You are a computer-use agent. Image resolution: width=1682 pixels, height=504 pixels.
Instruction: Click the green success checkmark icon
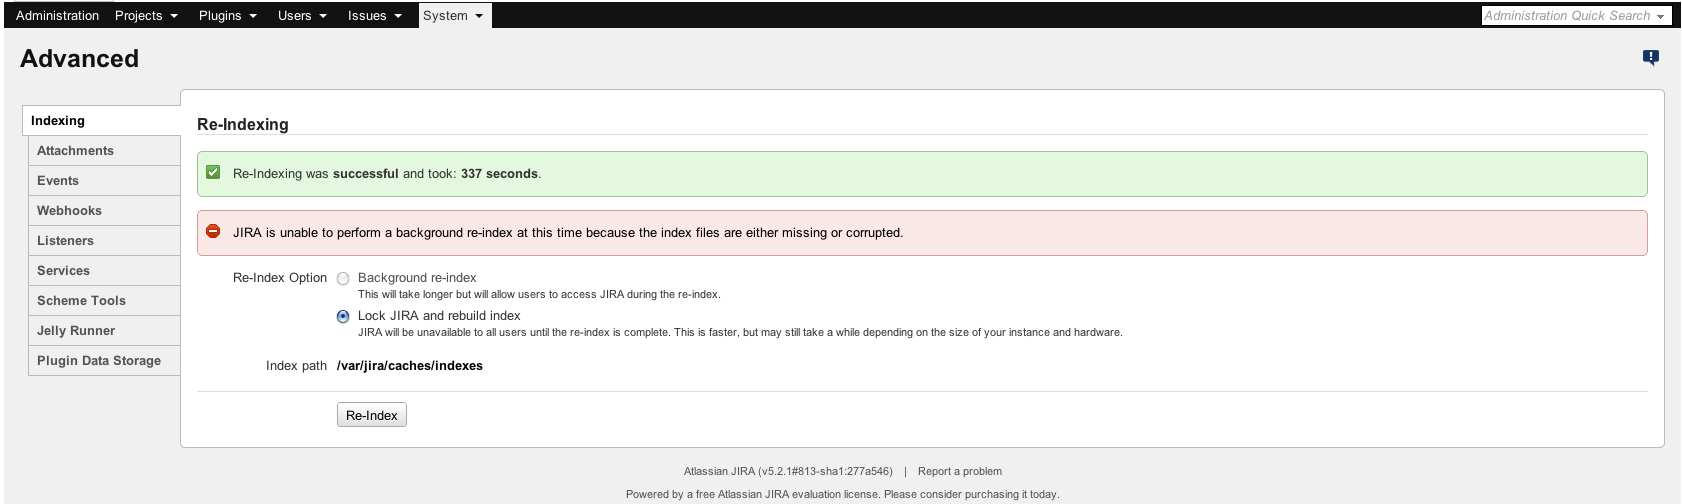click(213, 173)
